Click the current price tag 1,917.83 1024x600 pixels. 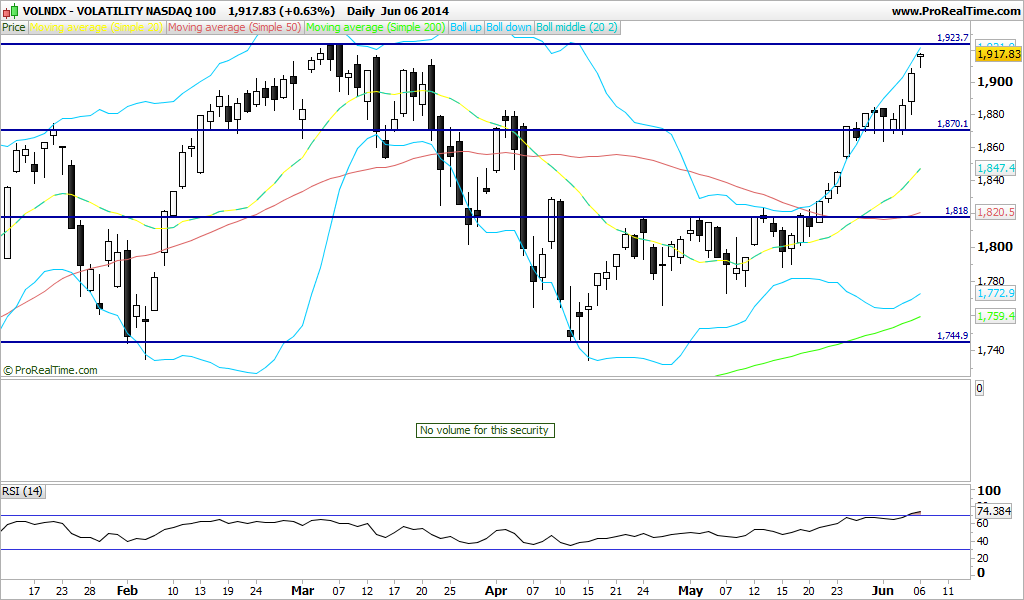[x=998, y=54]
